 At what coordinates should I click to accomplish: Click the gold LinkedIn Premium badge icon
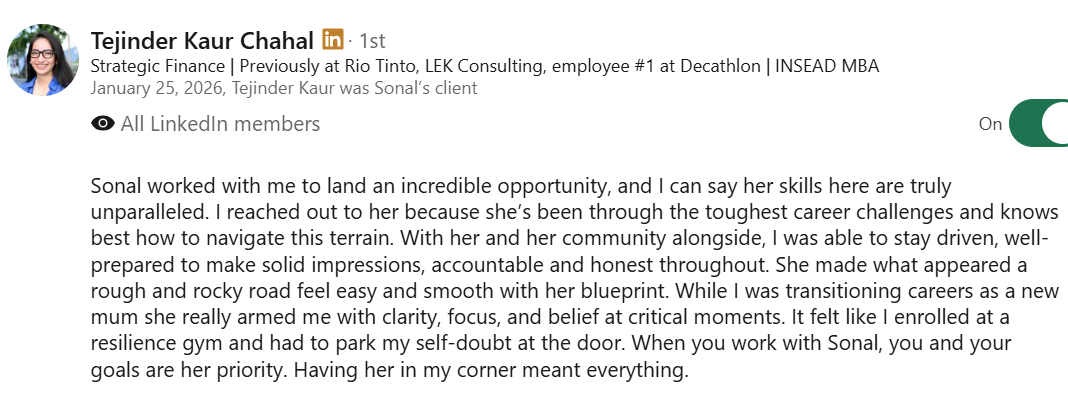click(333, 39)
